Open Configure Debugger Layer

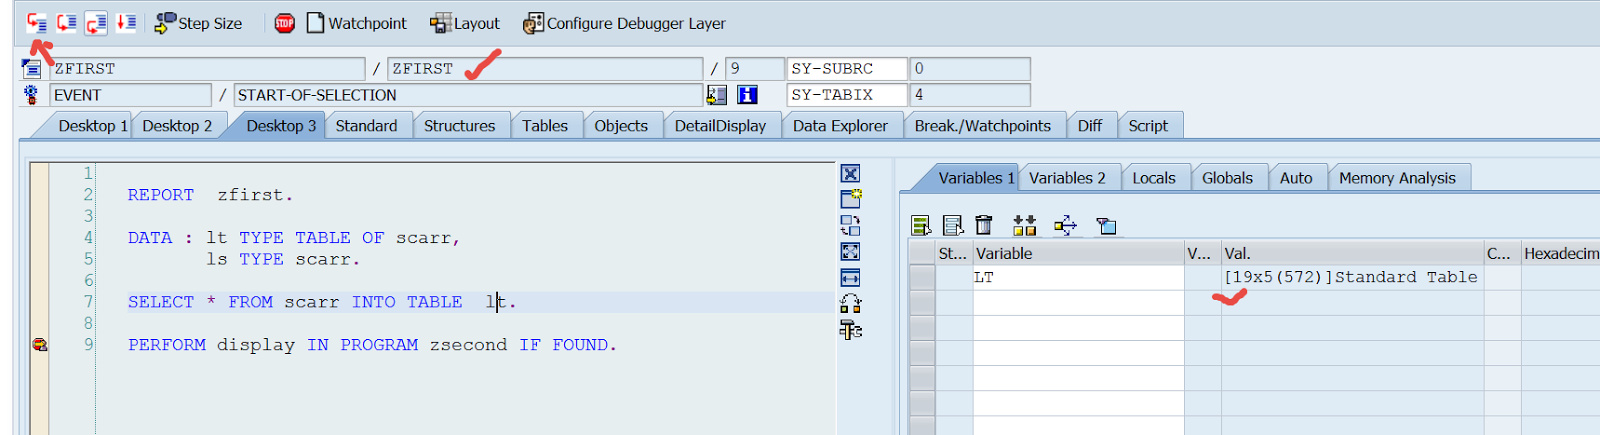pos(625,23)
